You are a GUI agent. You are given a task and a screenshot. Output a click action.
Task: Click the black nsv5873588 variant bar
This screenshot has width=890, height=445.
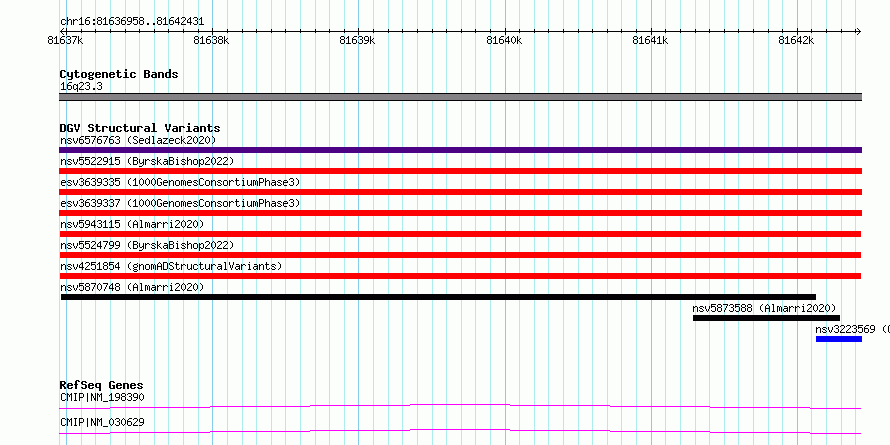click(766, 318)
